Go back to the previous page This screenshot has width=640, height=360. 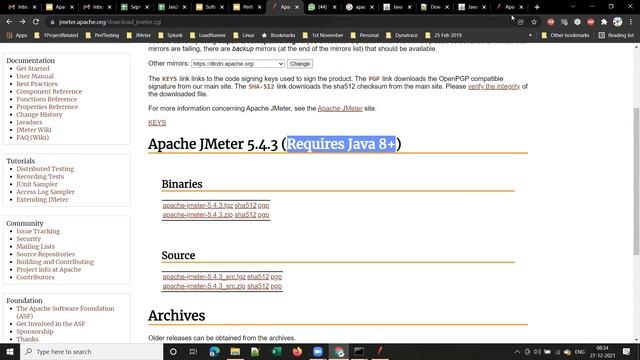[x=9, y=22]
